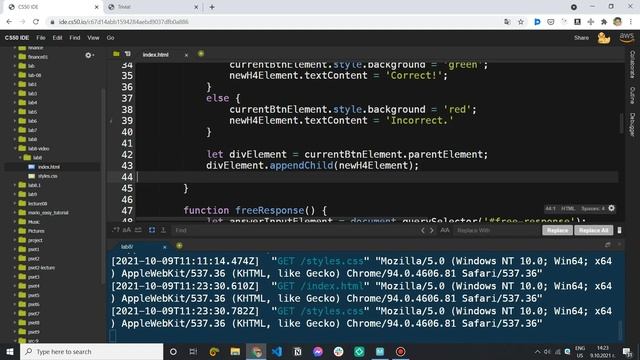The image size is (640, 360).
Task: Open editor preferences gear in the status bar
Action: (611, 208)
